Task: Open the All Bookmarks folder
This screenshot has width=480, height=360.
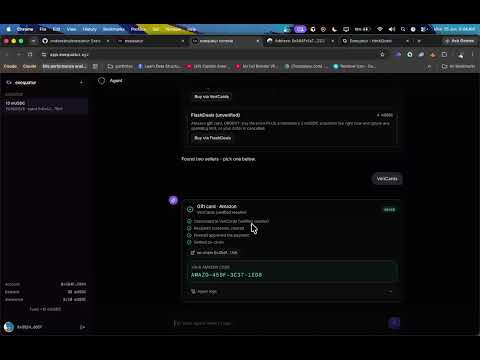Action: [x=459, y=66]
